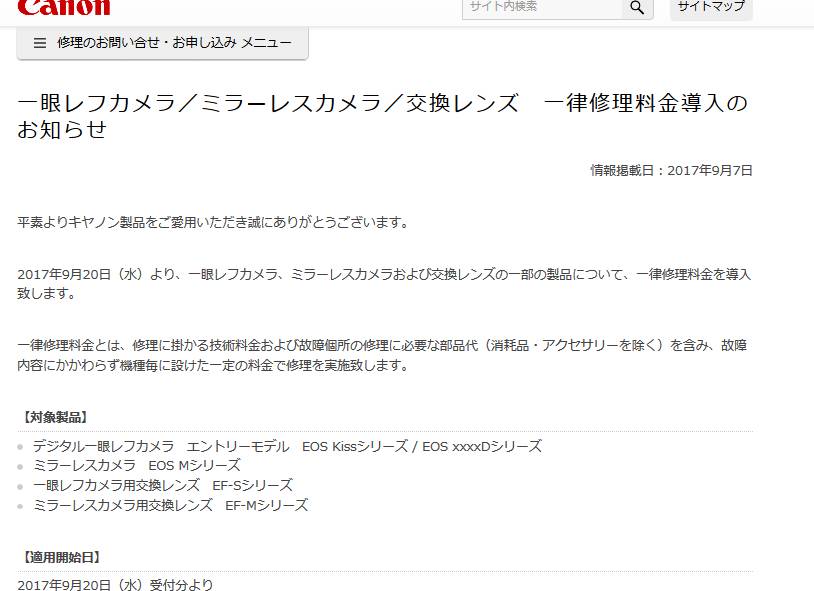
Task: Click the list item EOS Kissシリーズ / EOS xxxxDシリーズ
Action: [287, 446]
